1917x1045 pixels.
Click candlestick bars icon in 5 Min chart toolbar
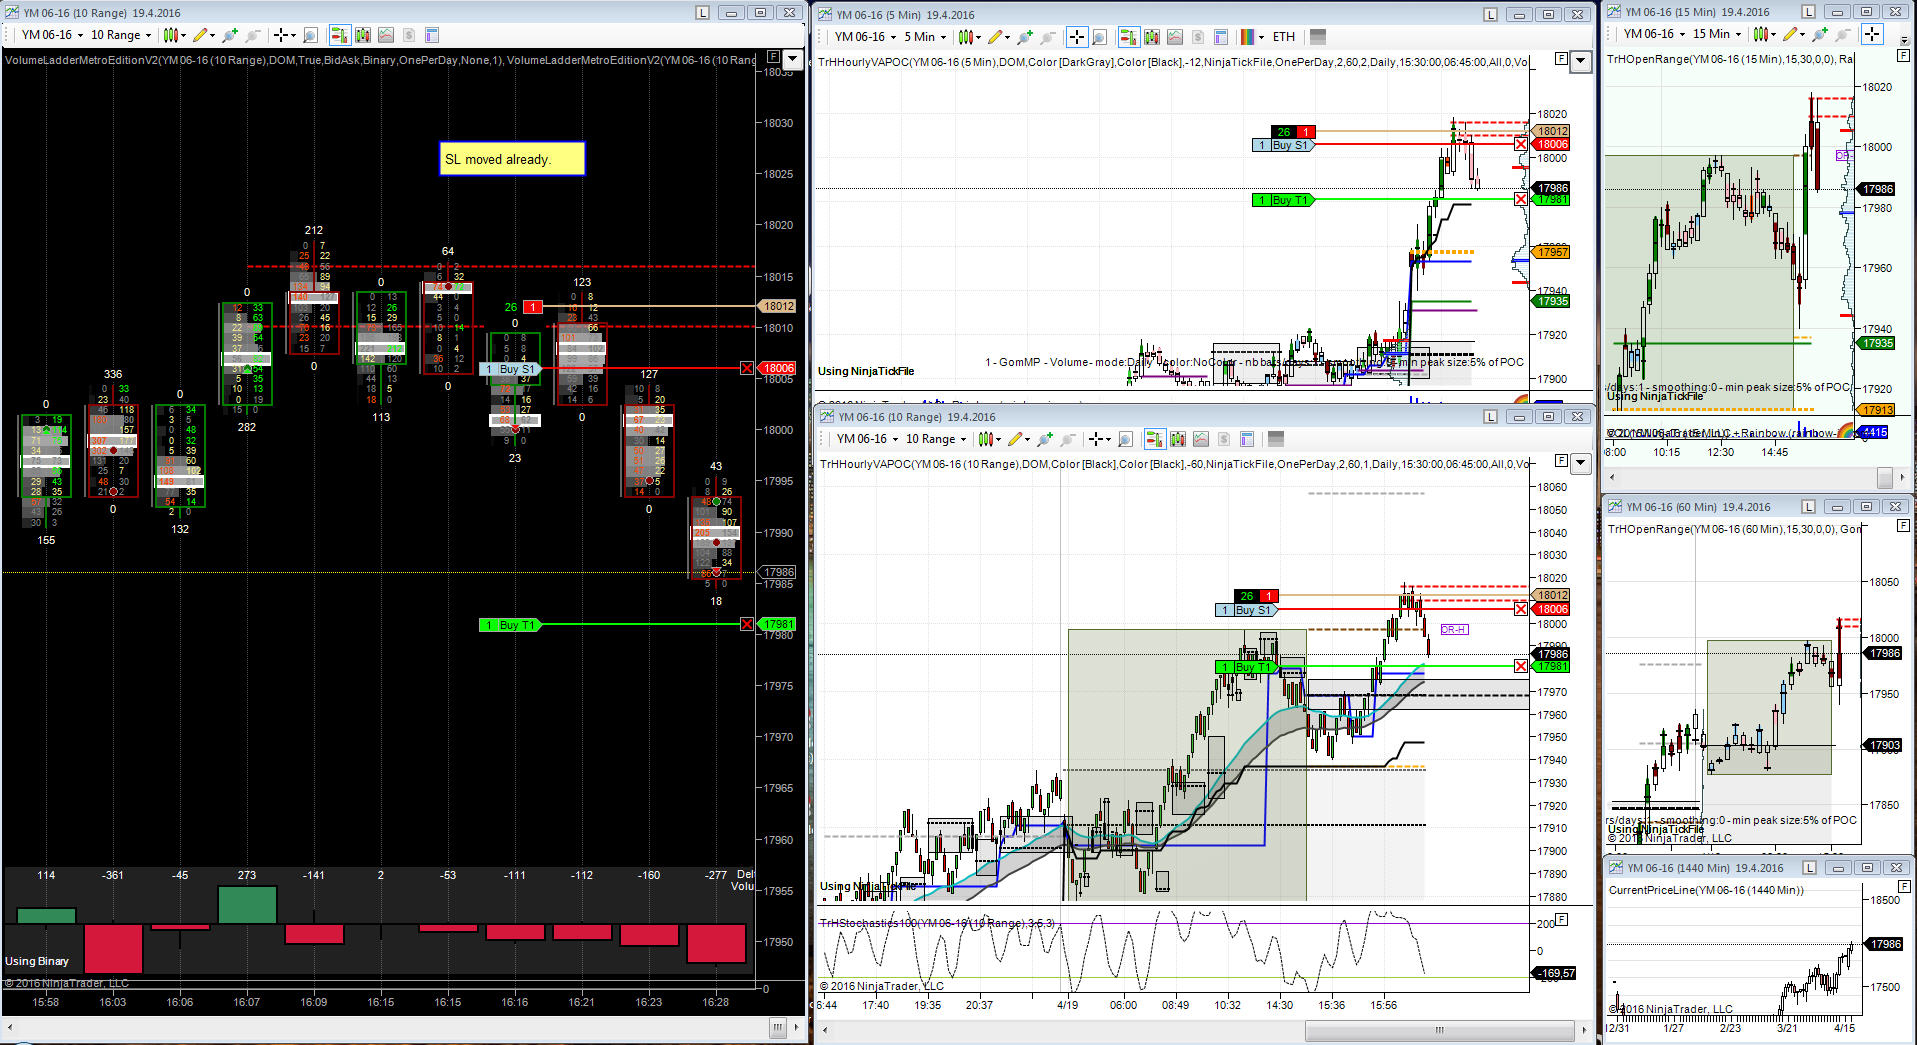pyautogui.click(x=1152, y=37)
